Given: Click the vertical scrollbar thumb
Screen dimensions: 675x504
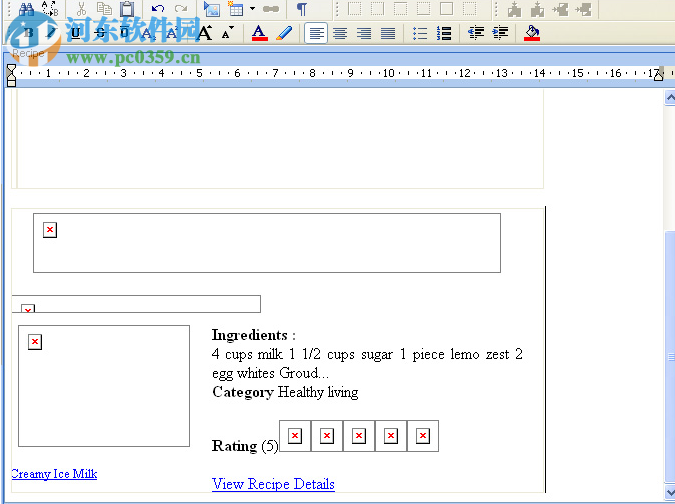Looking at the screenshot, I should click(670, 357).
